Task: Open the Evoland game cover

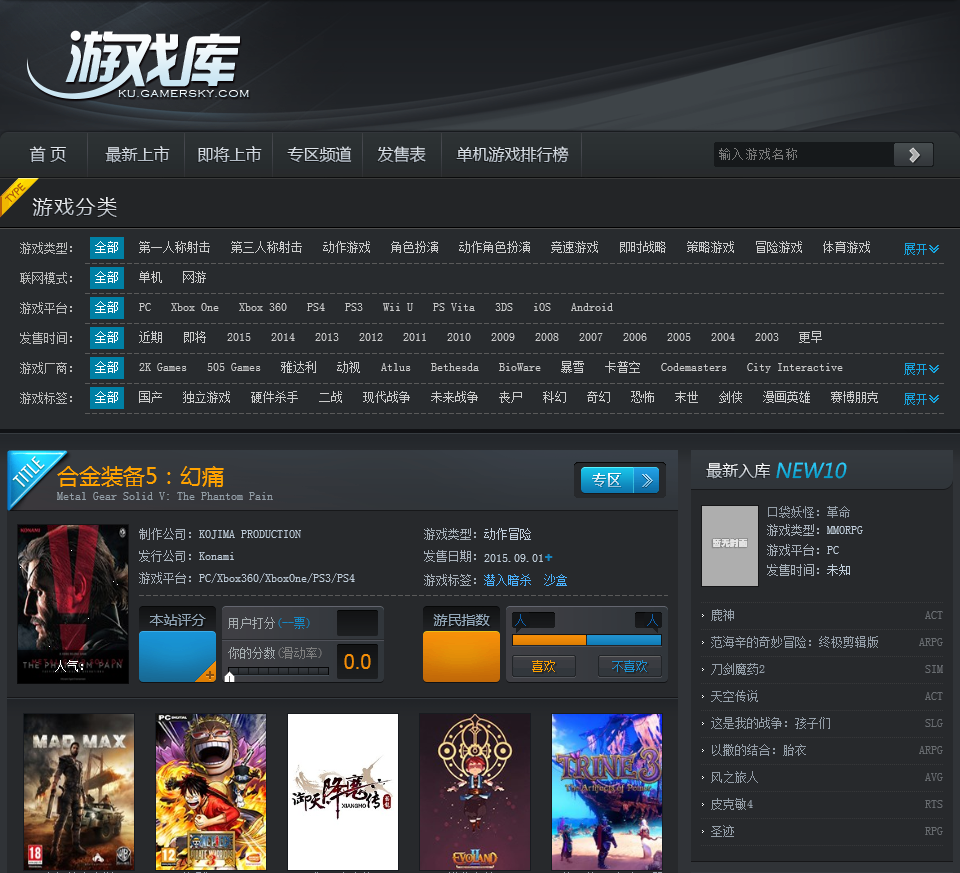Action: (475, 792)
